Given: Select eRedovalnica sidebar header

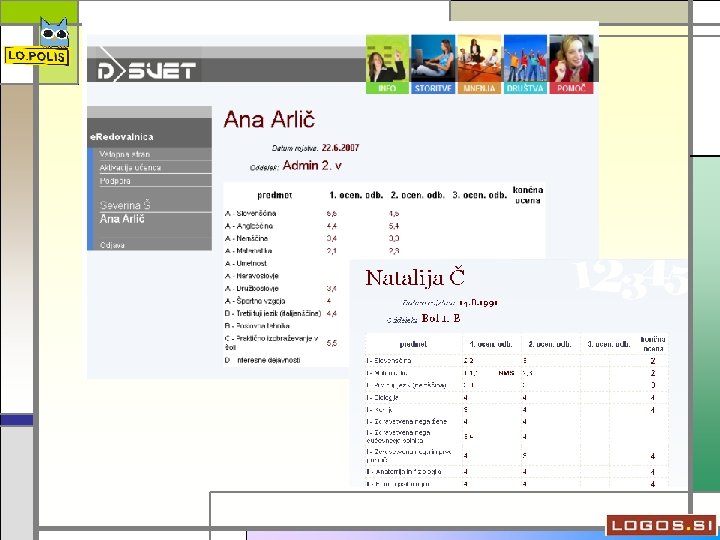Looking at the screenshot, I should (122, 137).
